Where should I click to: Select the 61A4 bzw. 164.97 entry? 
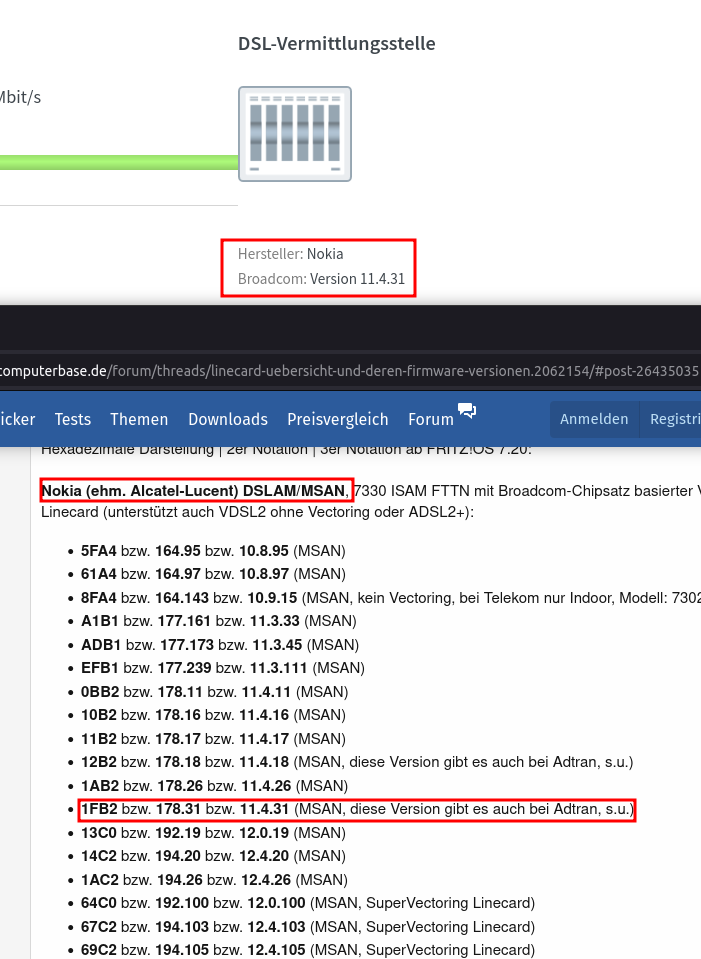click(x=213, y=574)
